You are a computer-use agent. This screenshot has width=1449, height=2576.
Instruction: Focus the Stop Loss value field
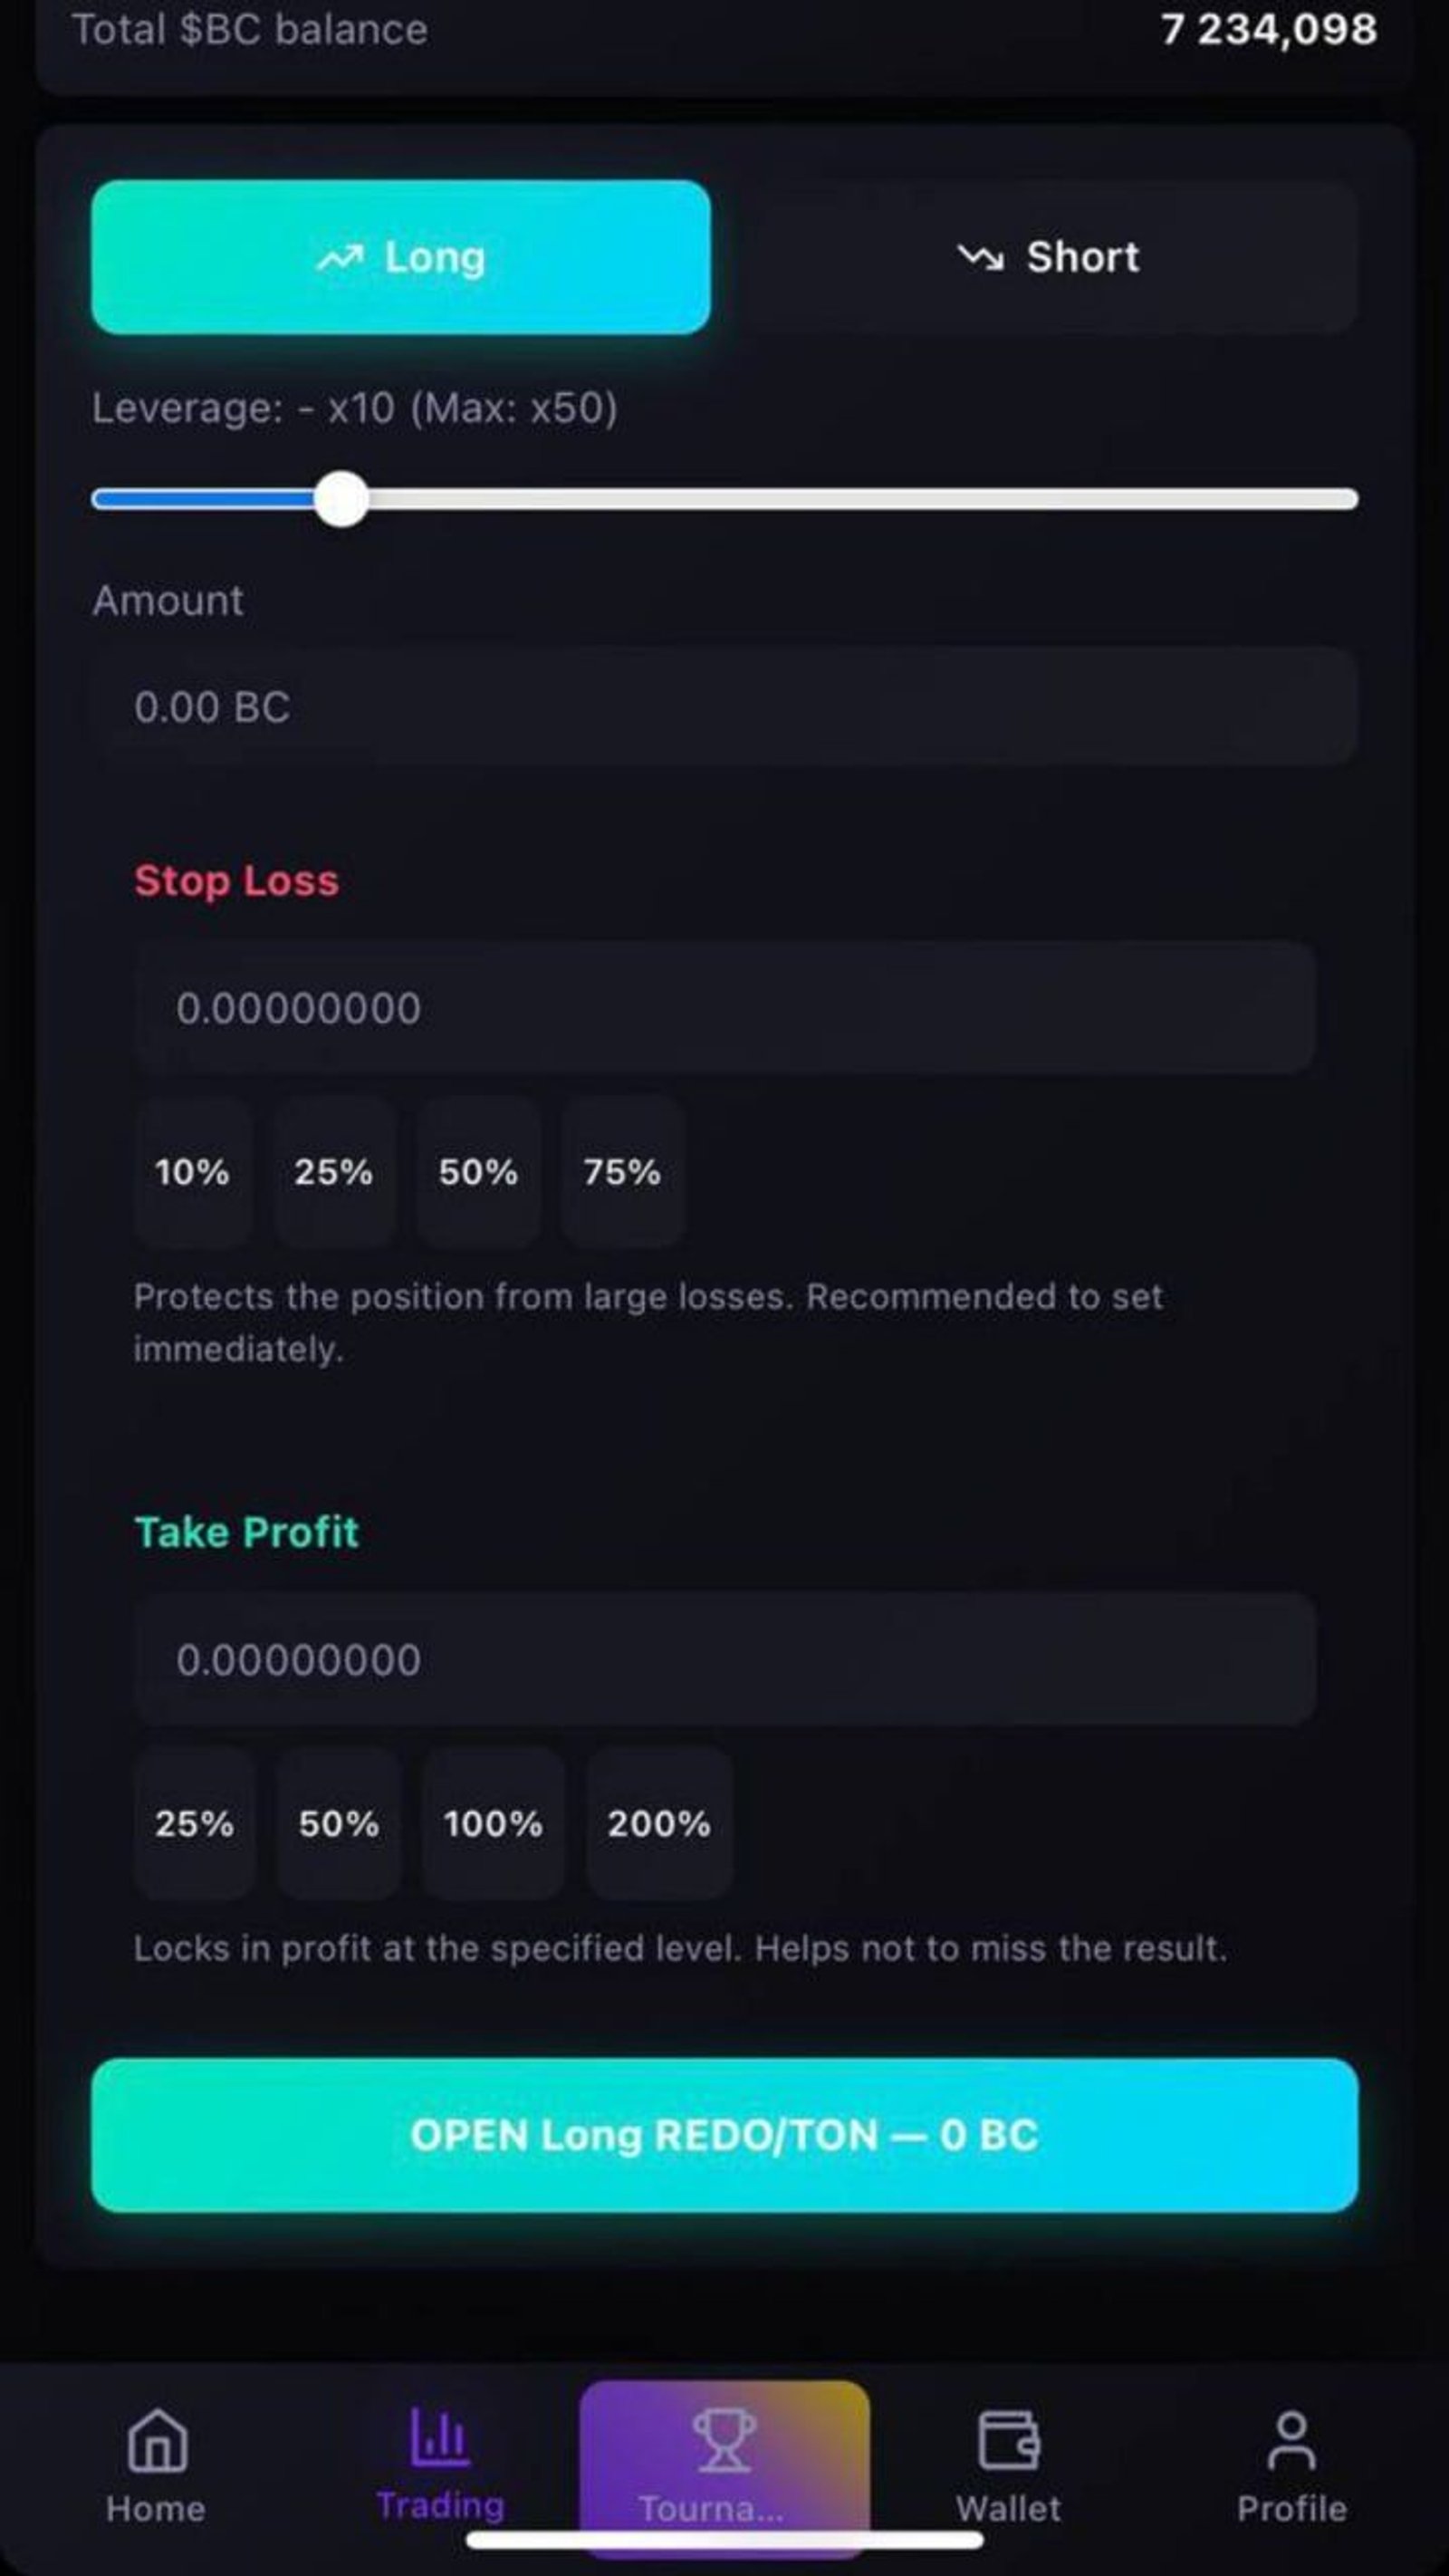click(x=724, y=1008)
